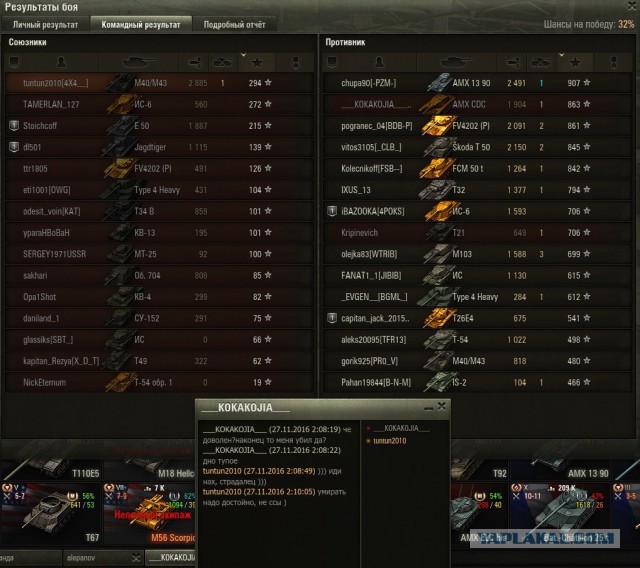This screenshot has height=568, width=640.
Task: Sort allies by experience star icon
Action: pyautogui.click(x=257, y=62)
